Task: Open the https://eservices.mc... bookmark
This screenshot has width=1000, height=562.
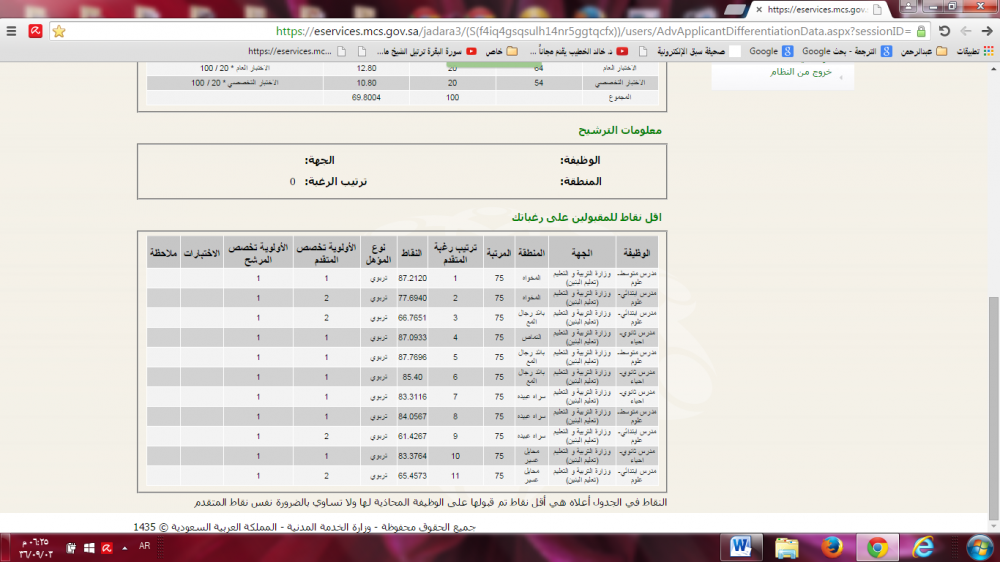Action: (297, 51)
